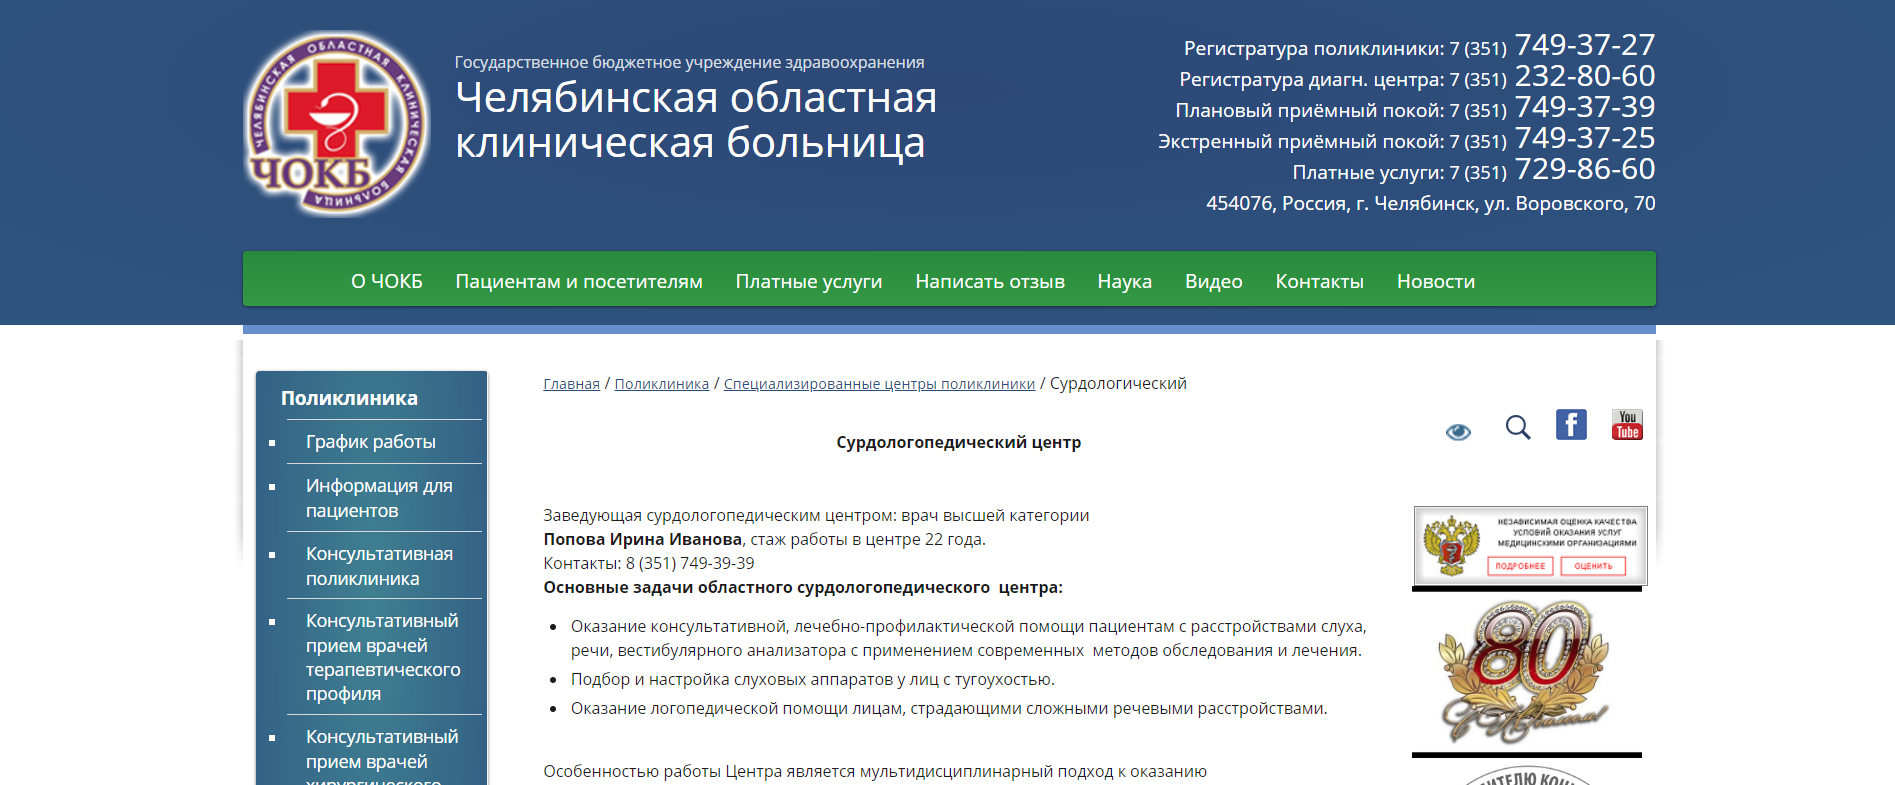Click the paid services phone 729-86-60
The image size is (1895, 785).
pyautogui.click(x=1585, y=169)
